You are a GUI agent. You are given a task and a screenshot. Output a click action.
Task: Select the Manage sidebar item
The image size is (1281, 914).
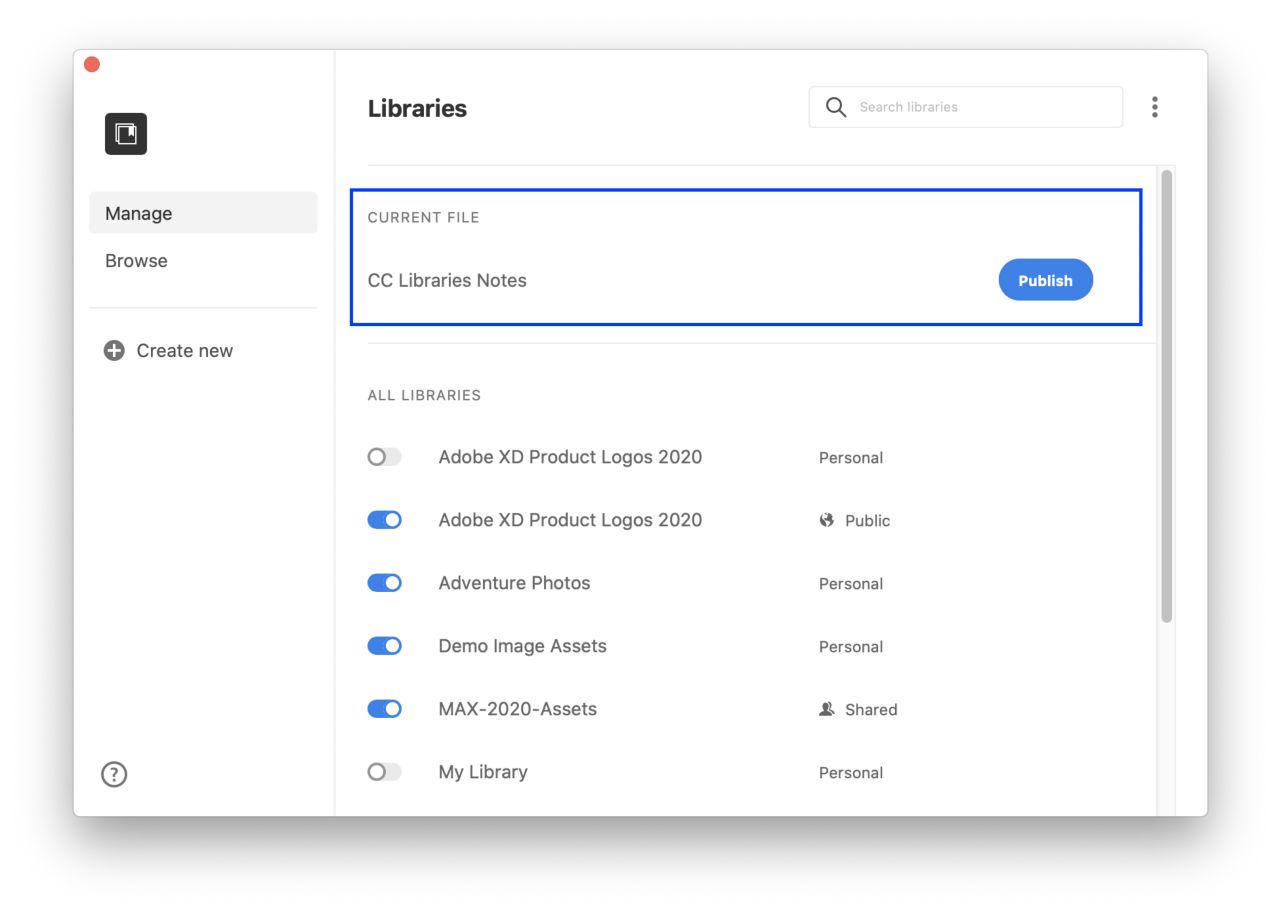click(138, 213)
